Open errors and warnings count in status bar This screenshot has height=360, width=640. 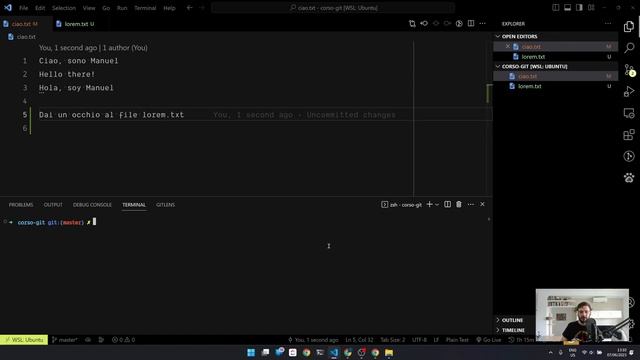click(x=124, y=340)
